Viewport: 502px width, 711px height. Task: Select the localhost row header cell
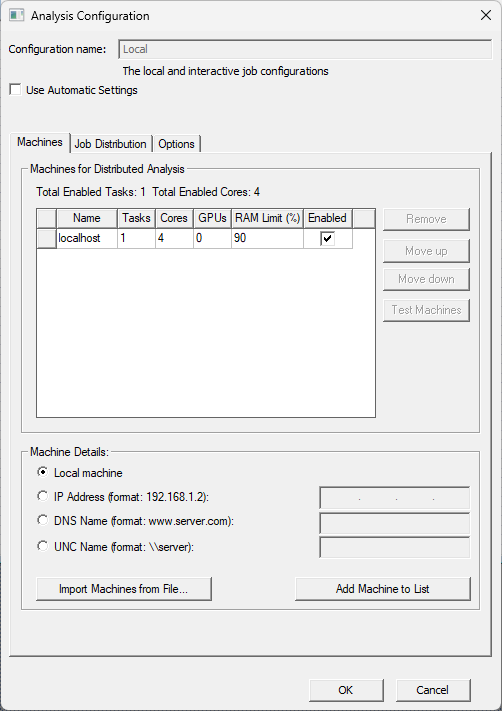tap(46, 239)
